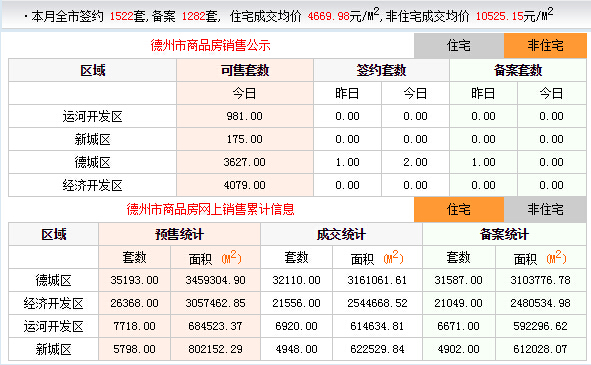591x365 pixels.
Task: Click 德城区 yesterday's 签约 value 1.00
Action: (347, 162)
